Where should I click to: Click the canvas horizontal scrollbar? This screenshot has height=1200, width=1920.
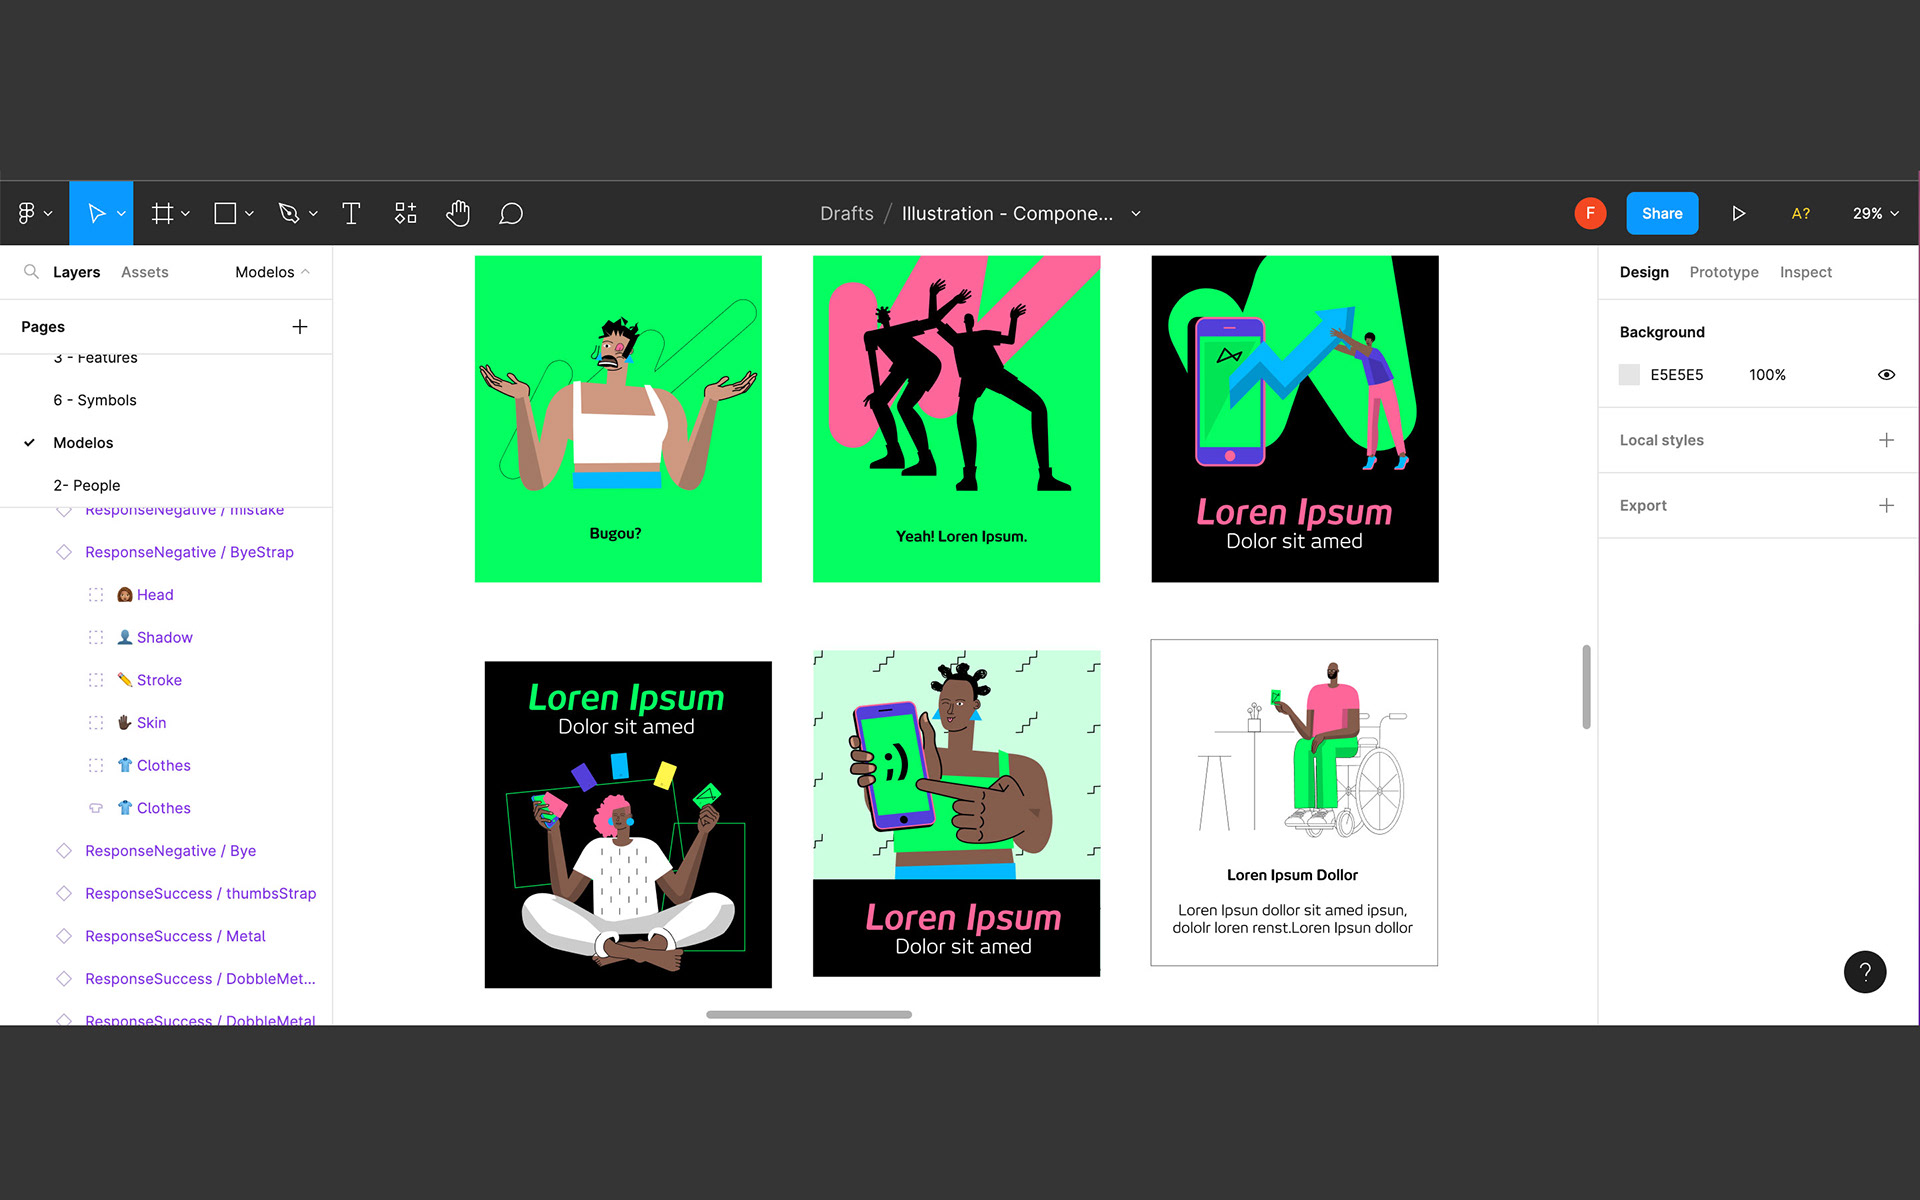pyautogui.click(x=809, y=1014)
